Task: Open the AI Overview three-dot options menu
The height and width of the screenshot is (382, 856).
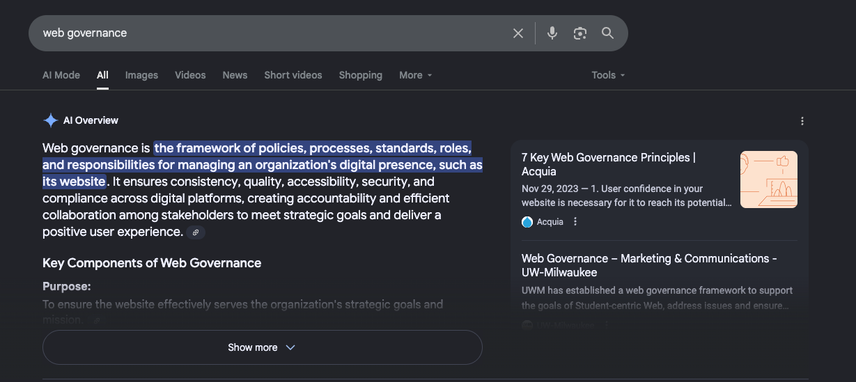Action: pos(802,121)
